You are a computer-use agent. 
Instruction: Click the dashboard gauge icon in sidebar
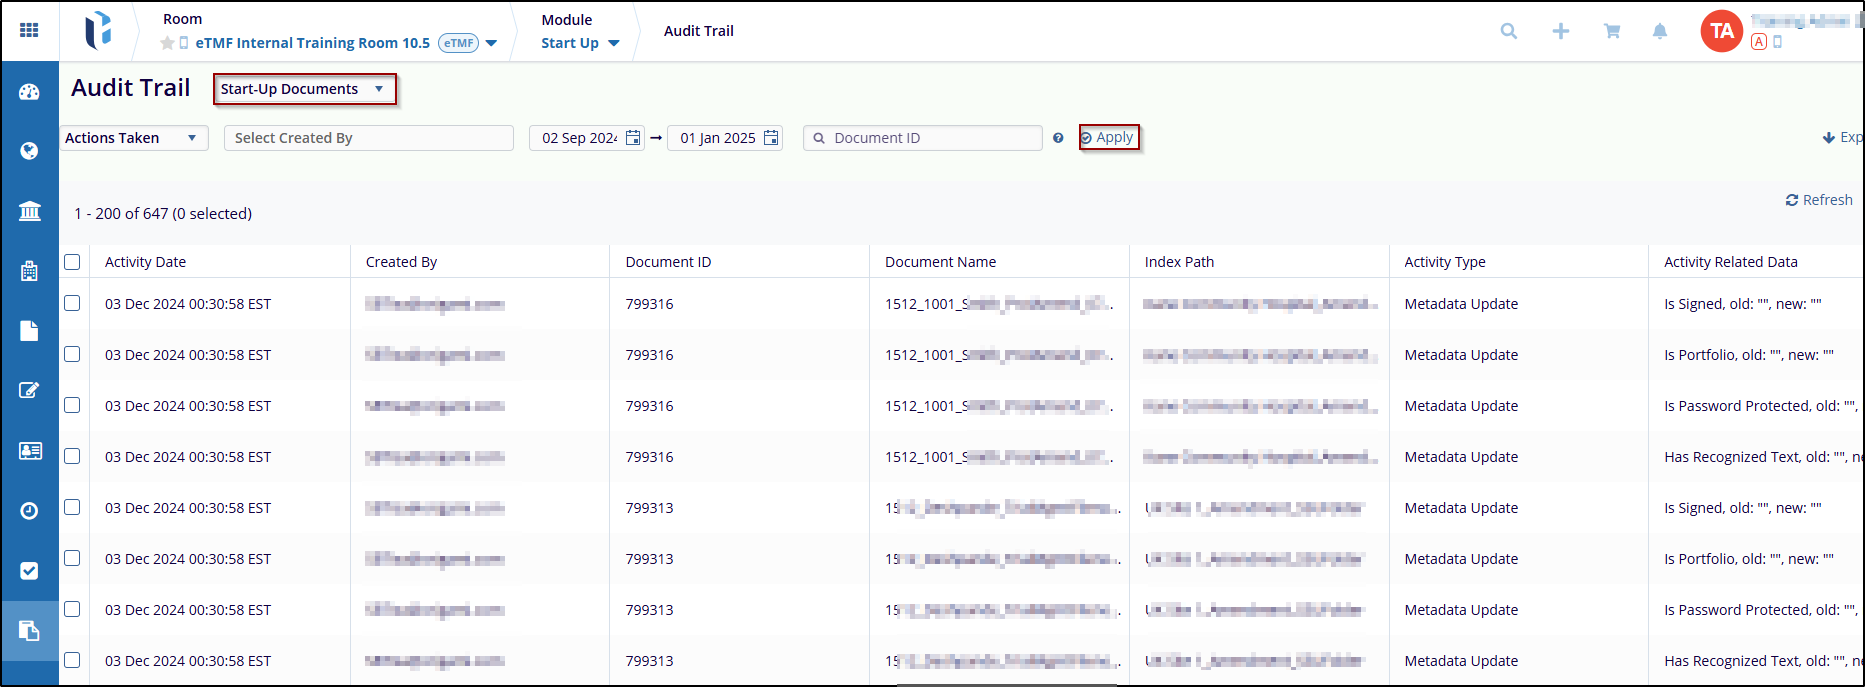coord(29,92)
